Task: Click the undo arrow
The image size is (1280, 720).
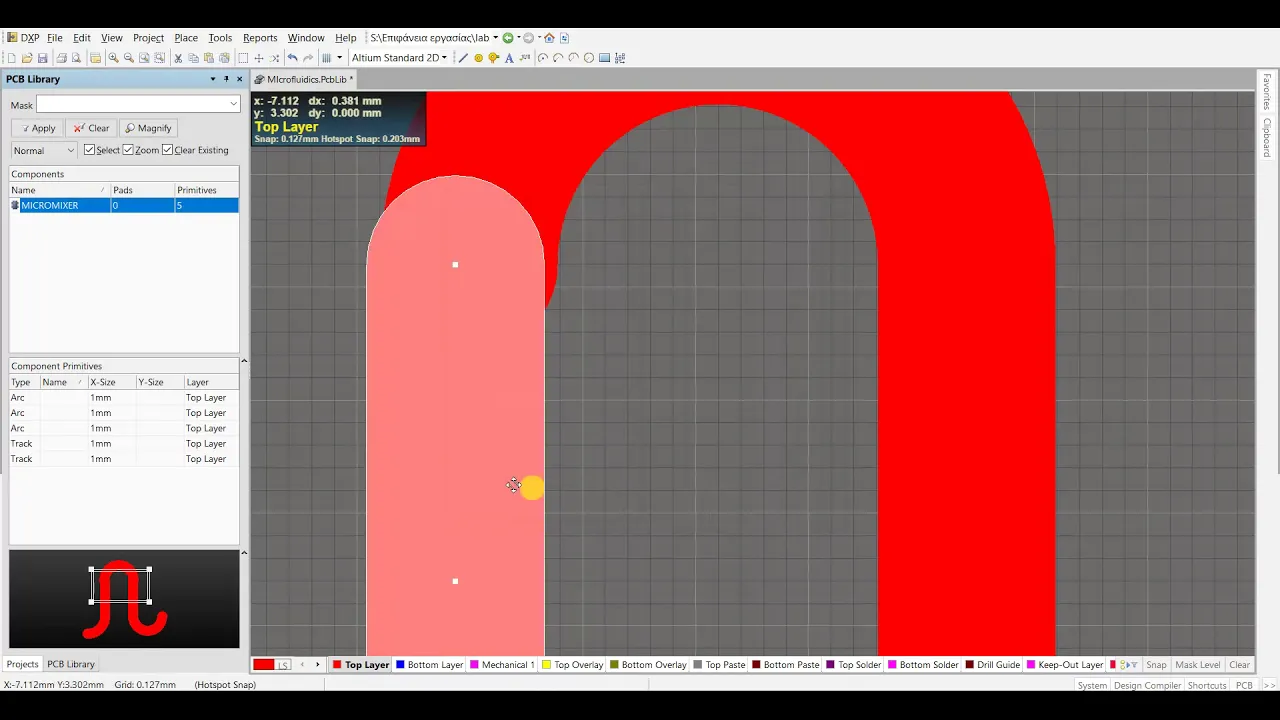Action: [x=292, y=58]
